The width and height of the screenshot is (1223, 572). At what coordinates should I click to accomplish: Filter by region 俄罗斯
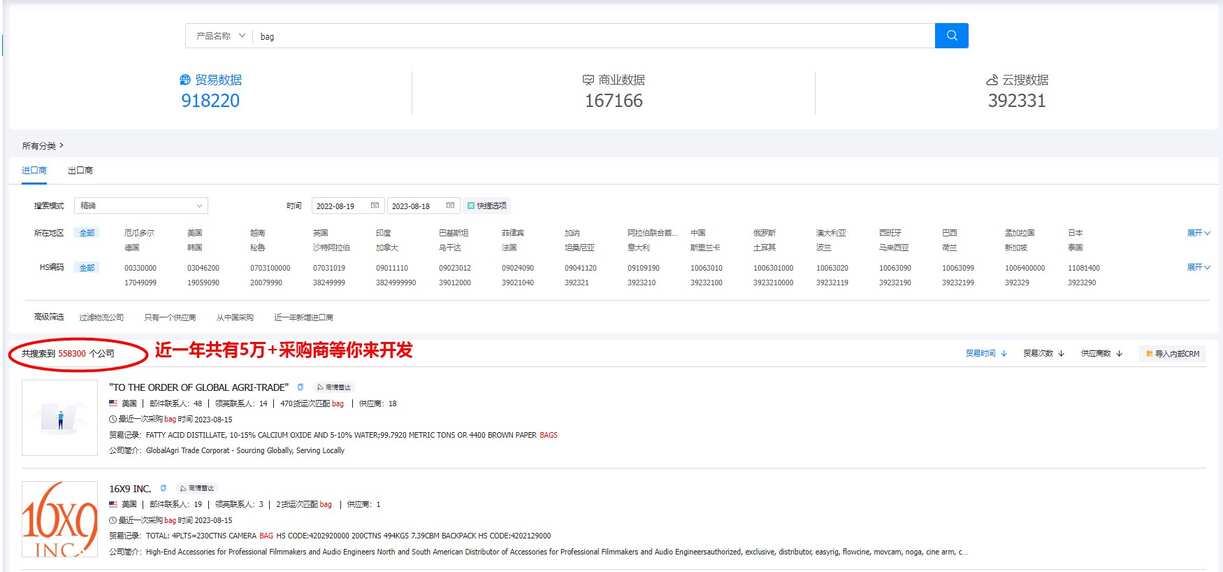765,233
